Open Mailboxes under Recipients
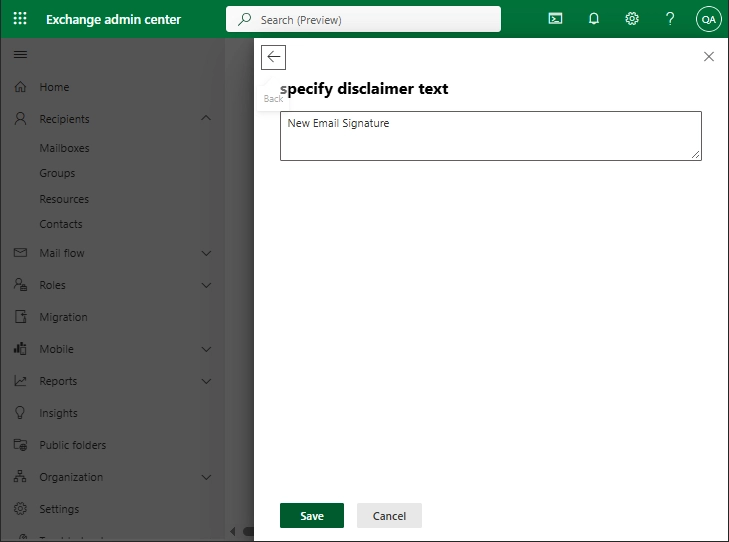This screenshot has height=542, width=729. [64, 148]
